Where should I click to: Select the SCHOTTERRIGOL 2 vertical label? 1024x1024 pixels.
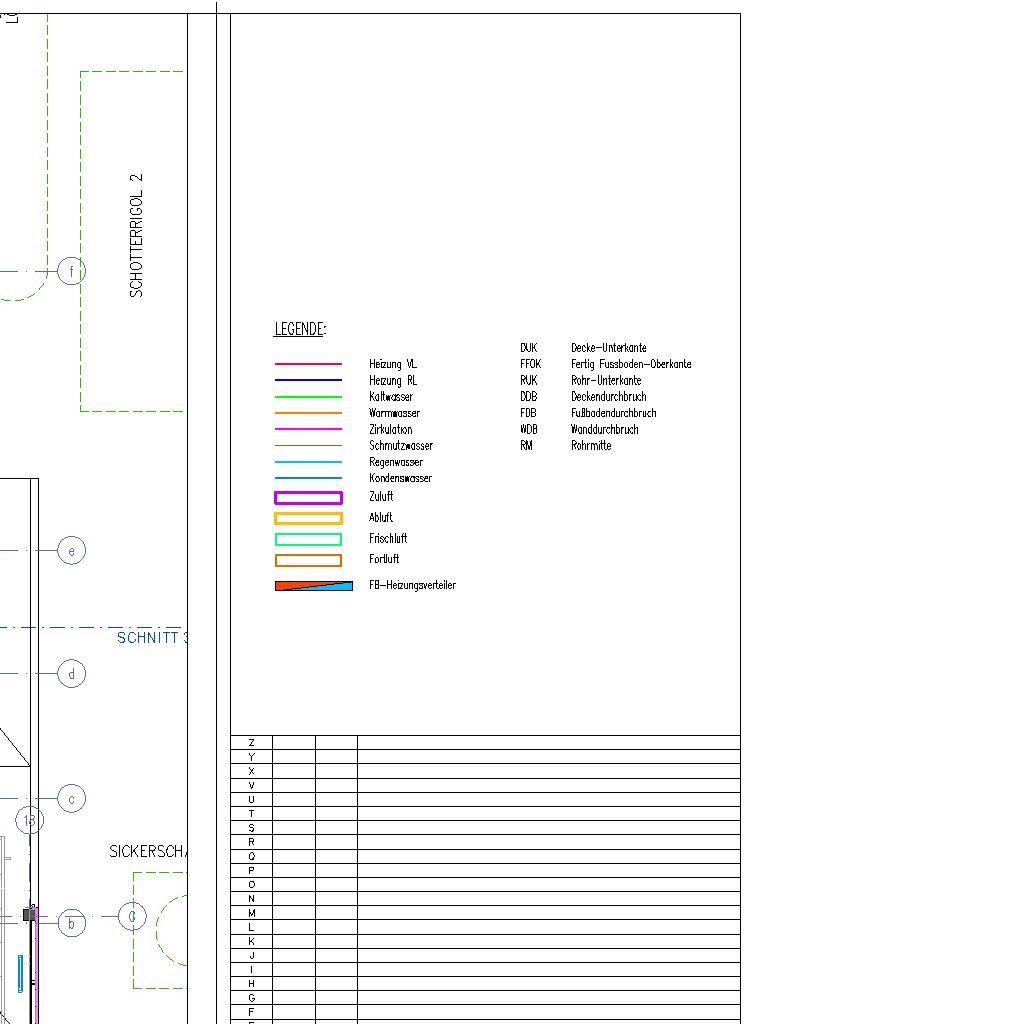[x=137, y=235]
